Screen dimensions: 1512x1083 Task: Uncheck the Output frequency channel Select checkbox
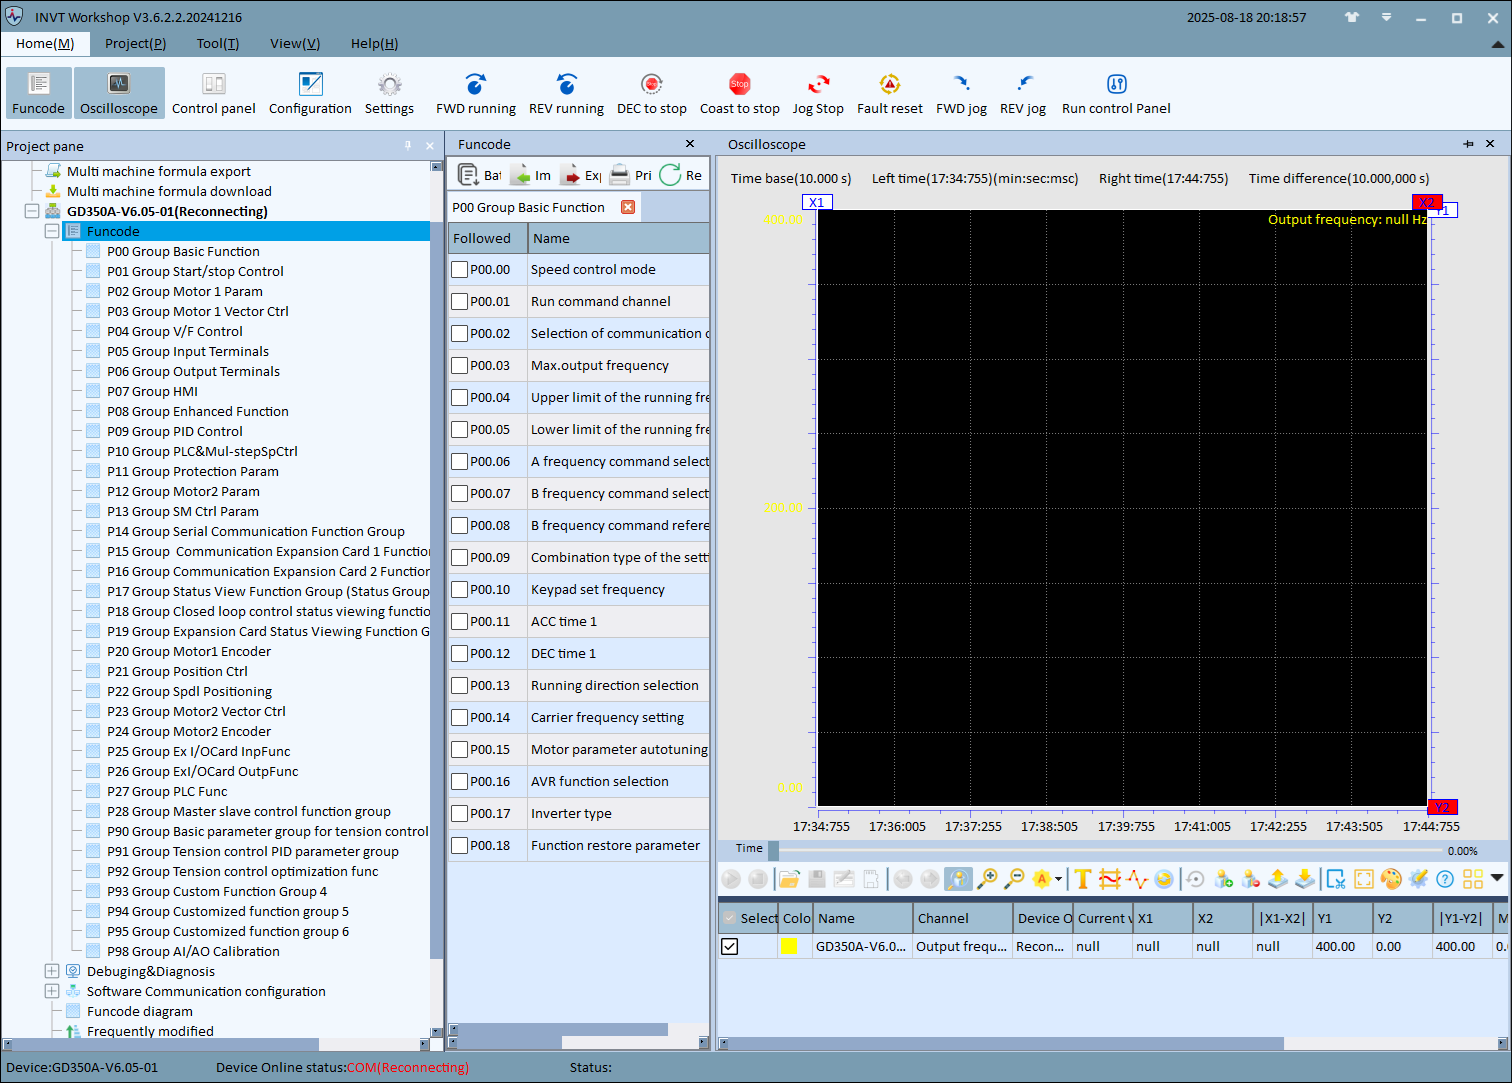tap(730, 947)
